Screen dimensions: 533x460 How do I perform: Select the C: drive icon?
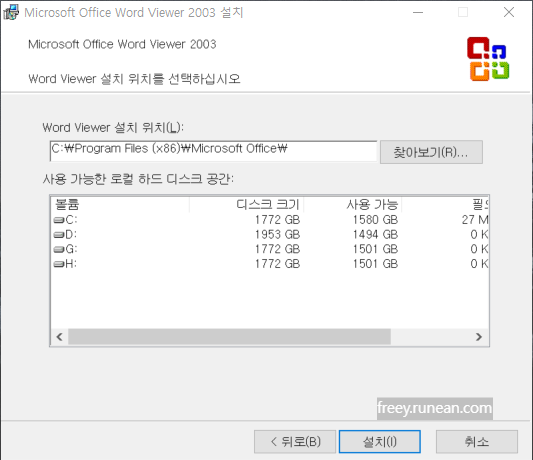(59, 220)
